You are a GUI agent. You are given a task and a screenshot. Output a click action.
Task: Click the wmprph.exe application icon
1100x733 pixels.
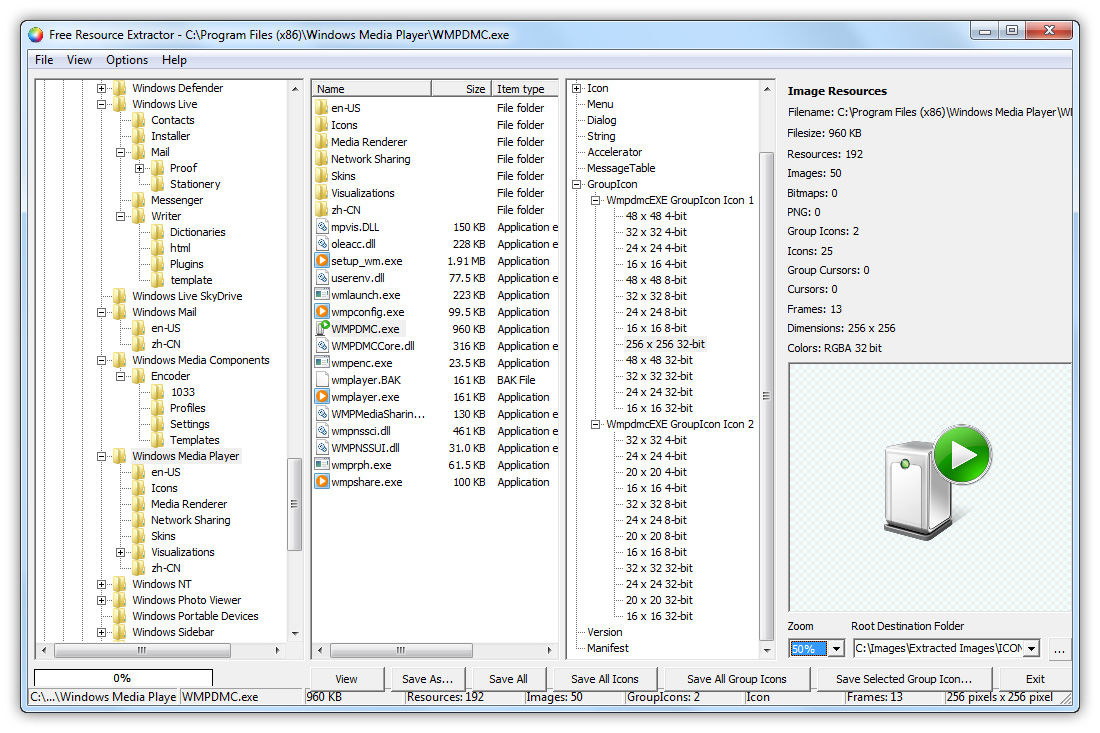322,465
